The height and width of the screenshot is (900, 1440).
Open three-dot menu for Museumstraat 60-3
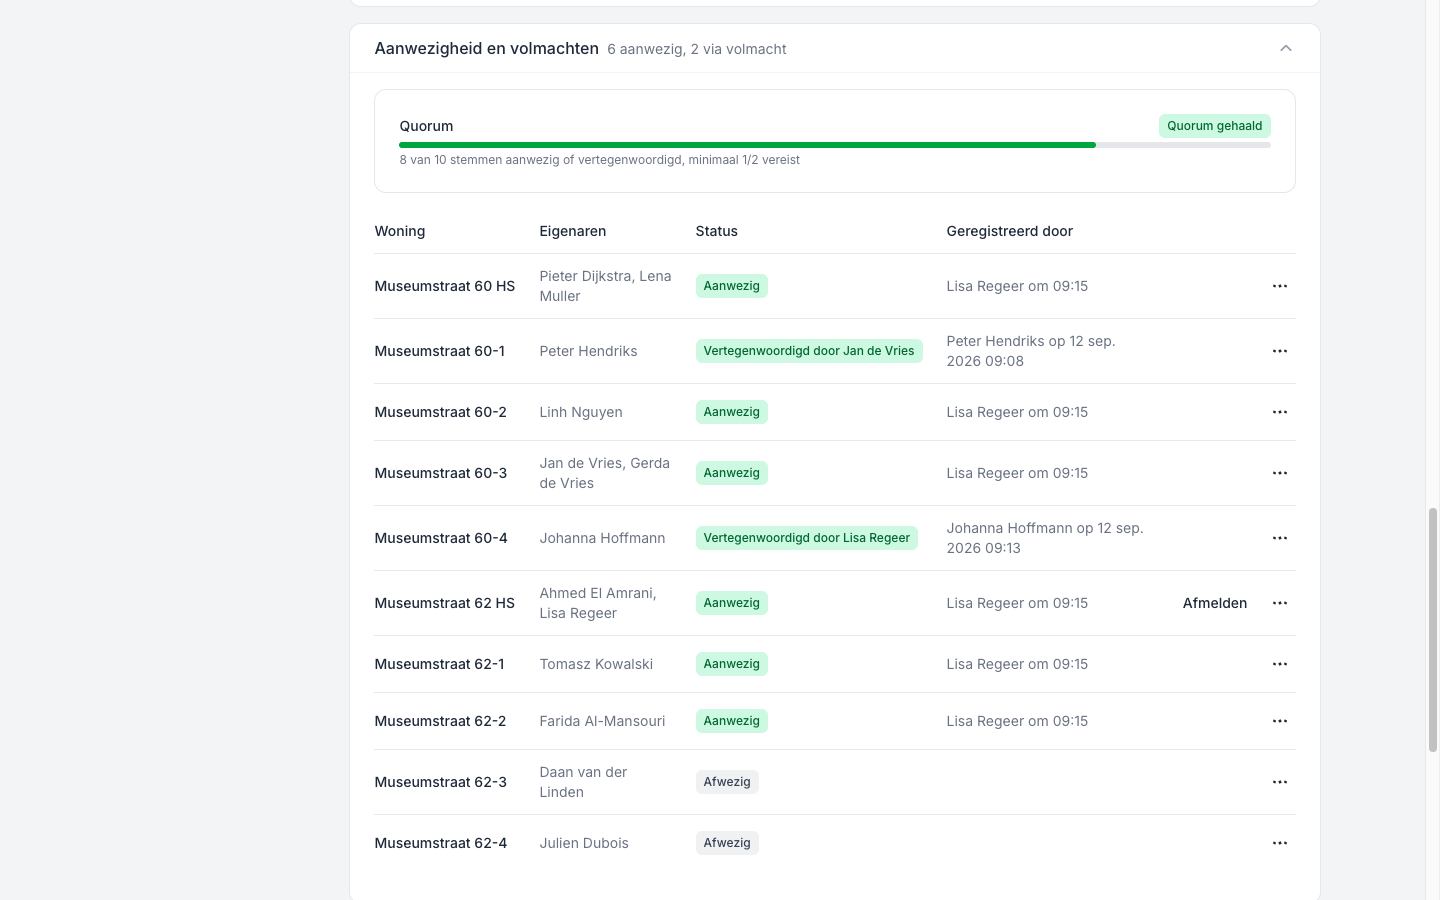1279,473
